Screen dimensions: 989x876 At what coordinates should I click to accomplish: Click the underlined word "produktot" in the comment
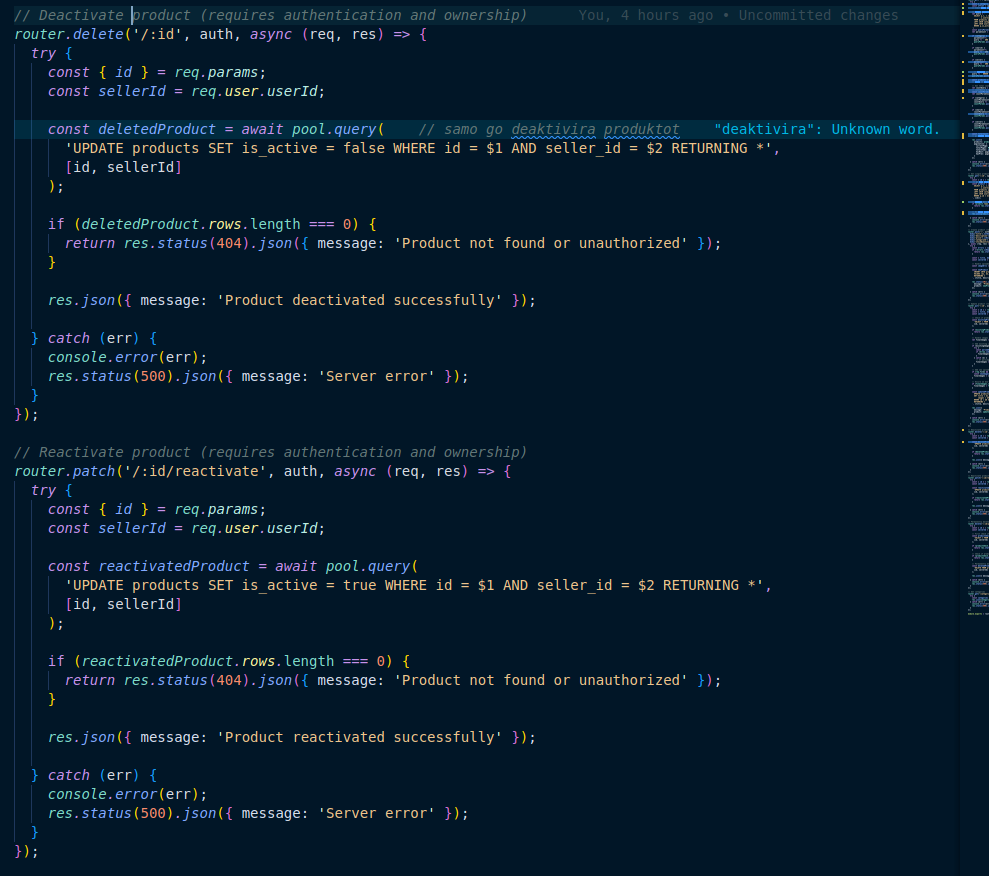click(x=641, y=129)
